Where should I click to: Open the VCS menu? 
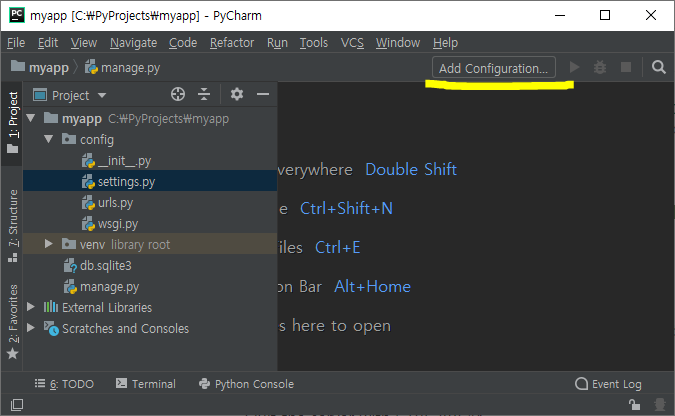click(x=352, y=43)
